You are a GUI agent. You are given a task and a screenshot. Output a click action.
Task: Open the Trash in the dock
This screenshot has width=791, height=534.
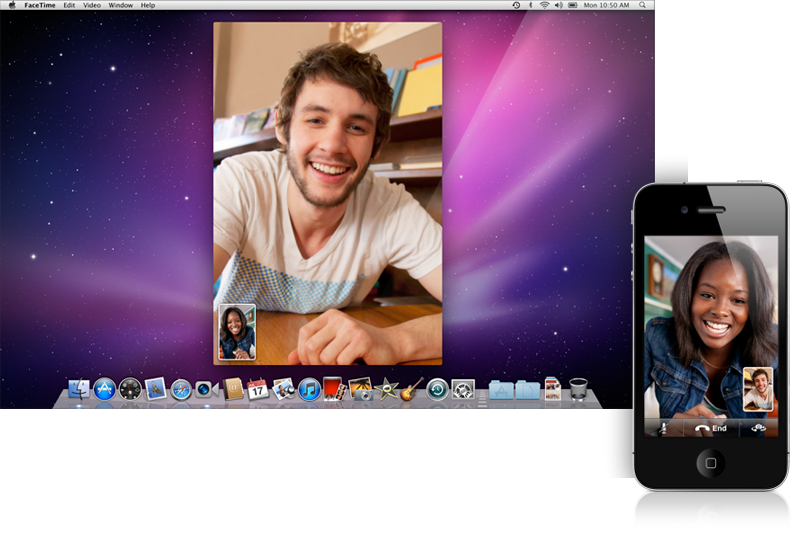pos(578,389)
